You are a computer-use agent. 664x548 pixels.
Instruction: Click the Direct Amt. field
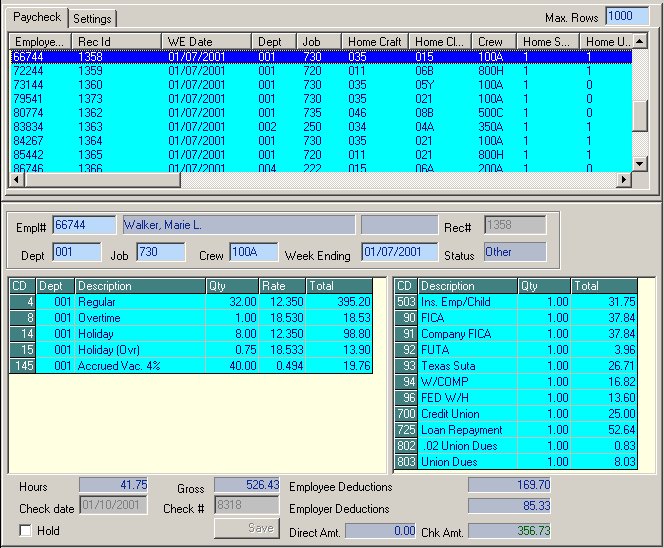coord(380,530)
